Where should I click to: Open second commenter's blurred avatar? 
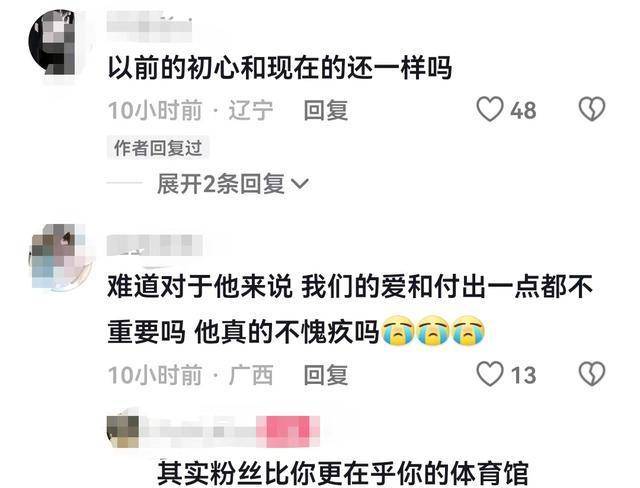[x=59, y=257]
